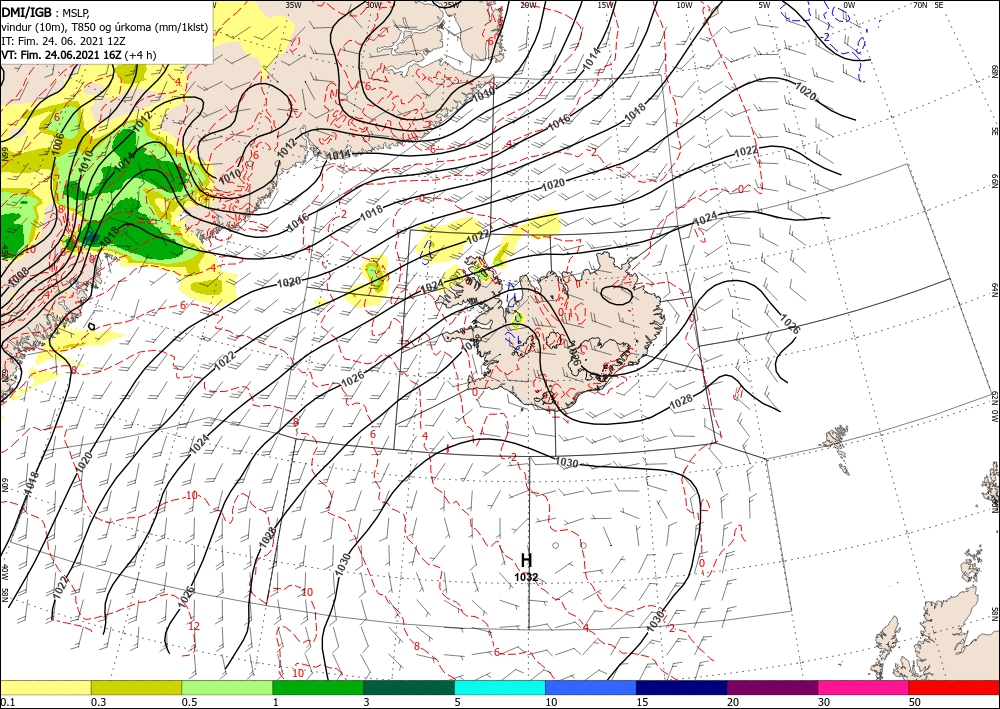Click the 5W longitude label
1000x709 pixels.
point(764,5)
